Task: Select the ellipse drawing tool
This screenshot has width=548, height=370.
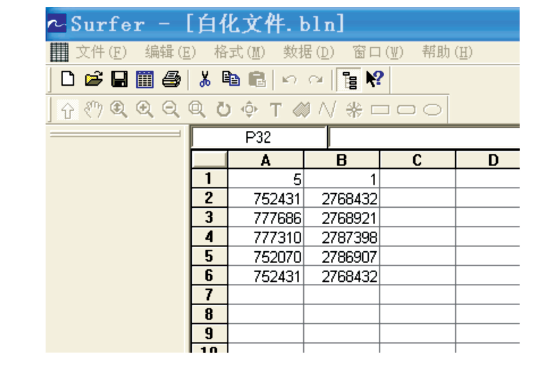Action: [432, 110]
